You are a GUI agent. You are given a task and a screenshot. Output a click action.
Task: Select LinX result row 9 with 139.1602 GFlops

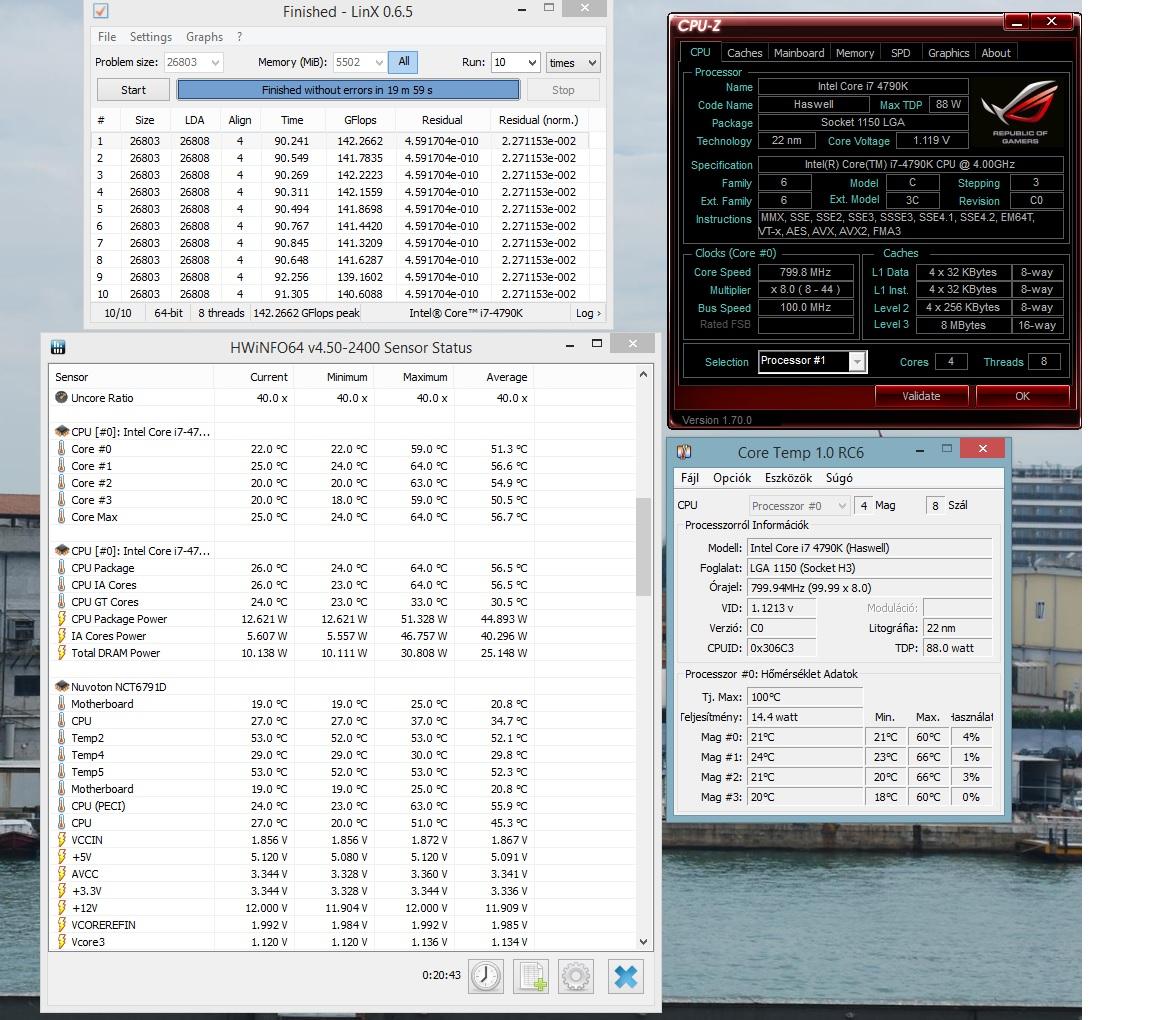(340, 277)
